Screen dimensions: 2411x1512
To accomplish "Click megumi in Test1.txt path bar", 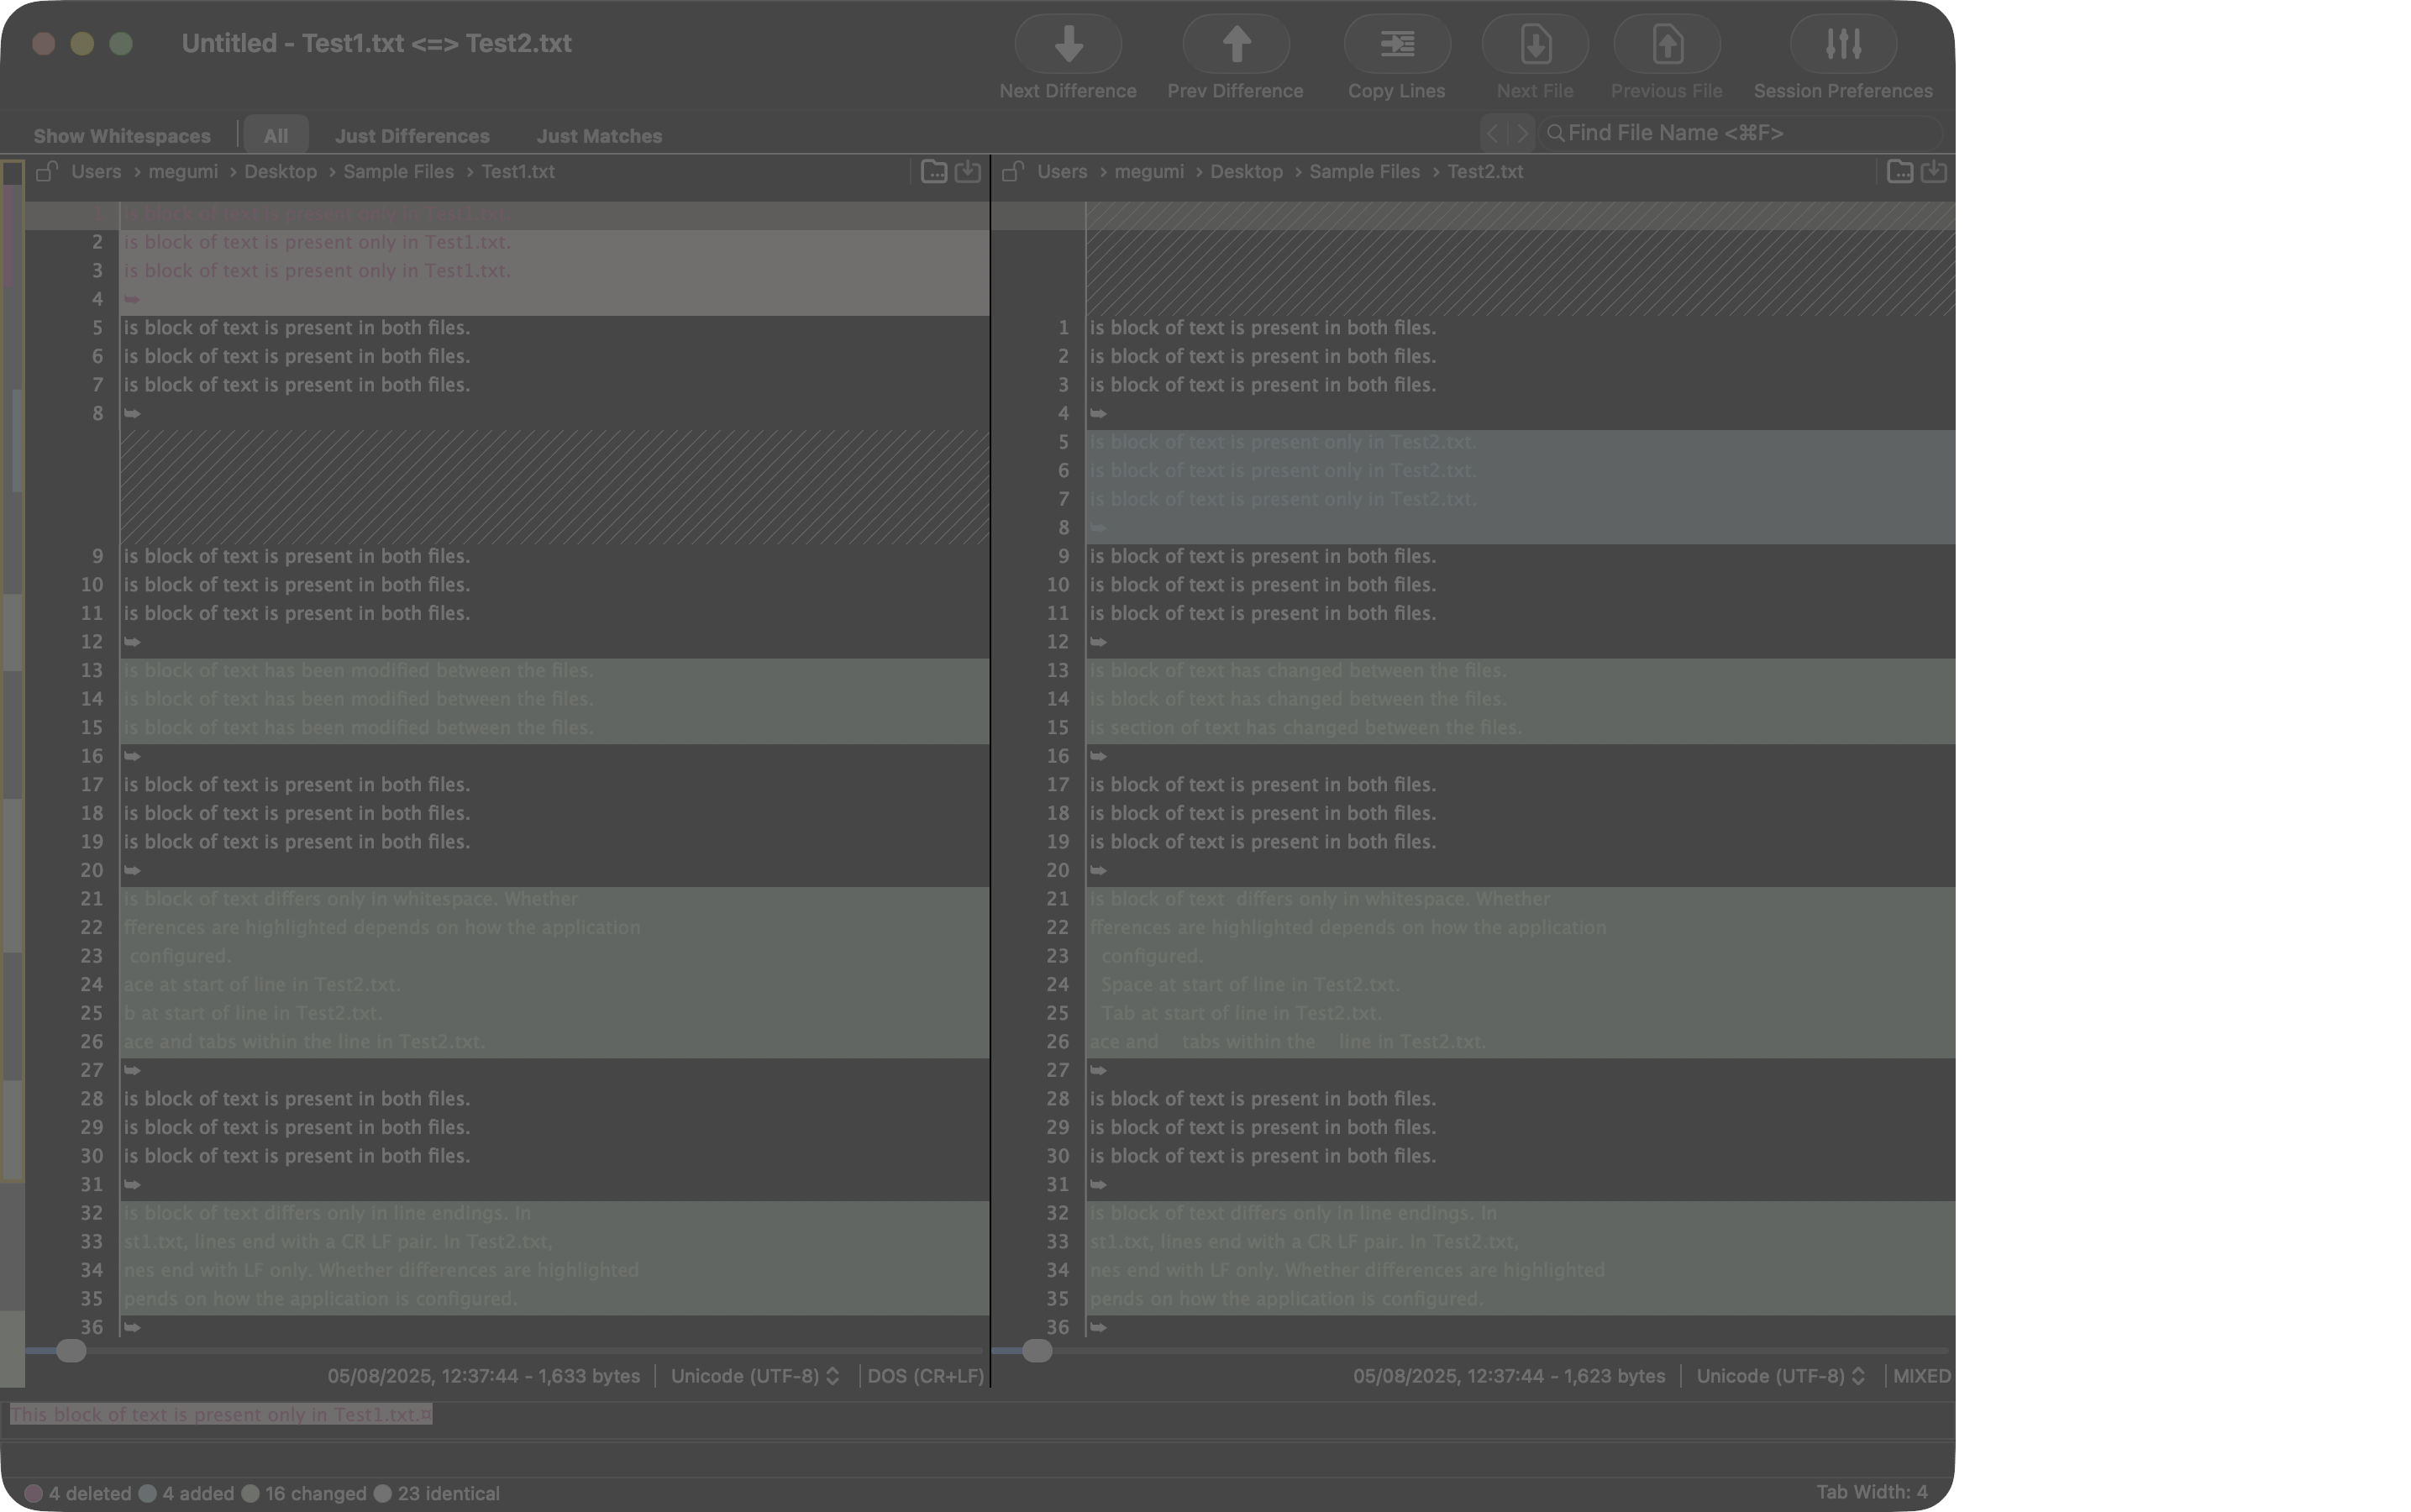I will point(183,171).
